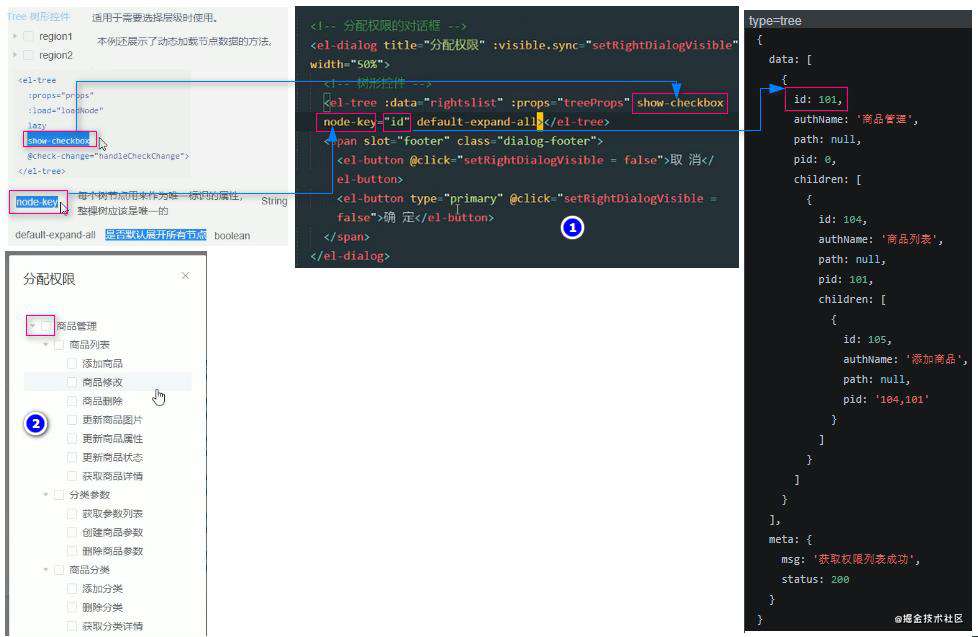
Task: Click the region2 label in the docs tree
Action: 56,56
